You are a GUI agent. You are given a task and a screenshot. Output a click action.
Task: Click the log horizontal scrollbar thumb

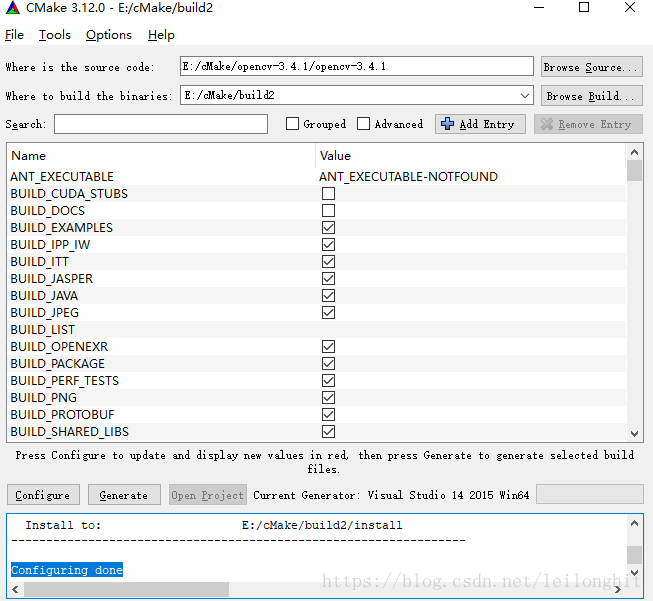[x=126, y=589]
